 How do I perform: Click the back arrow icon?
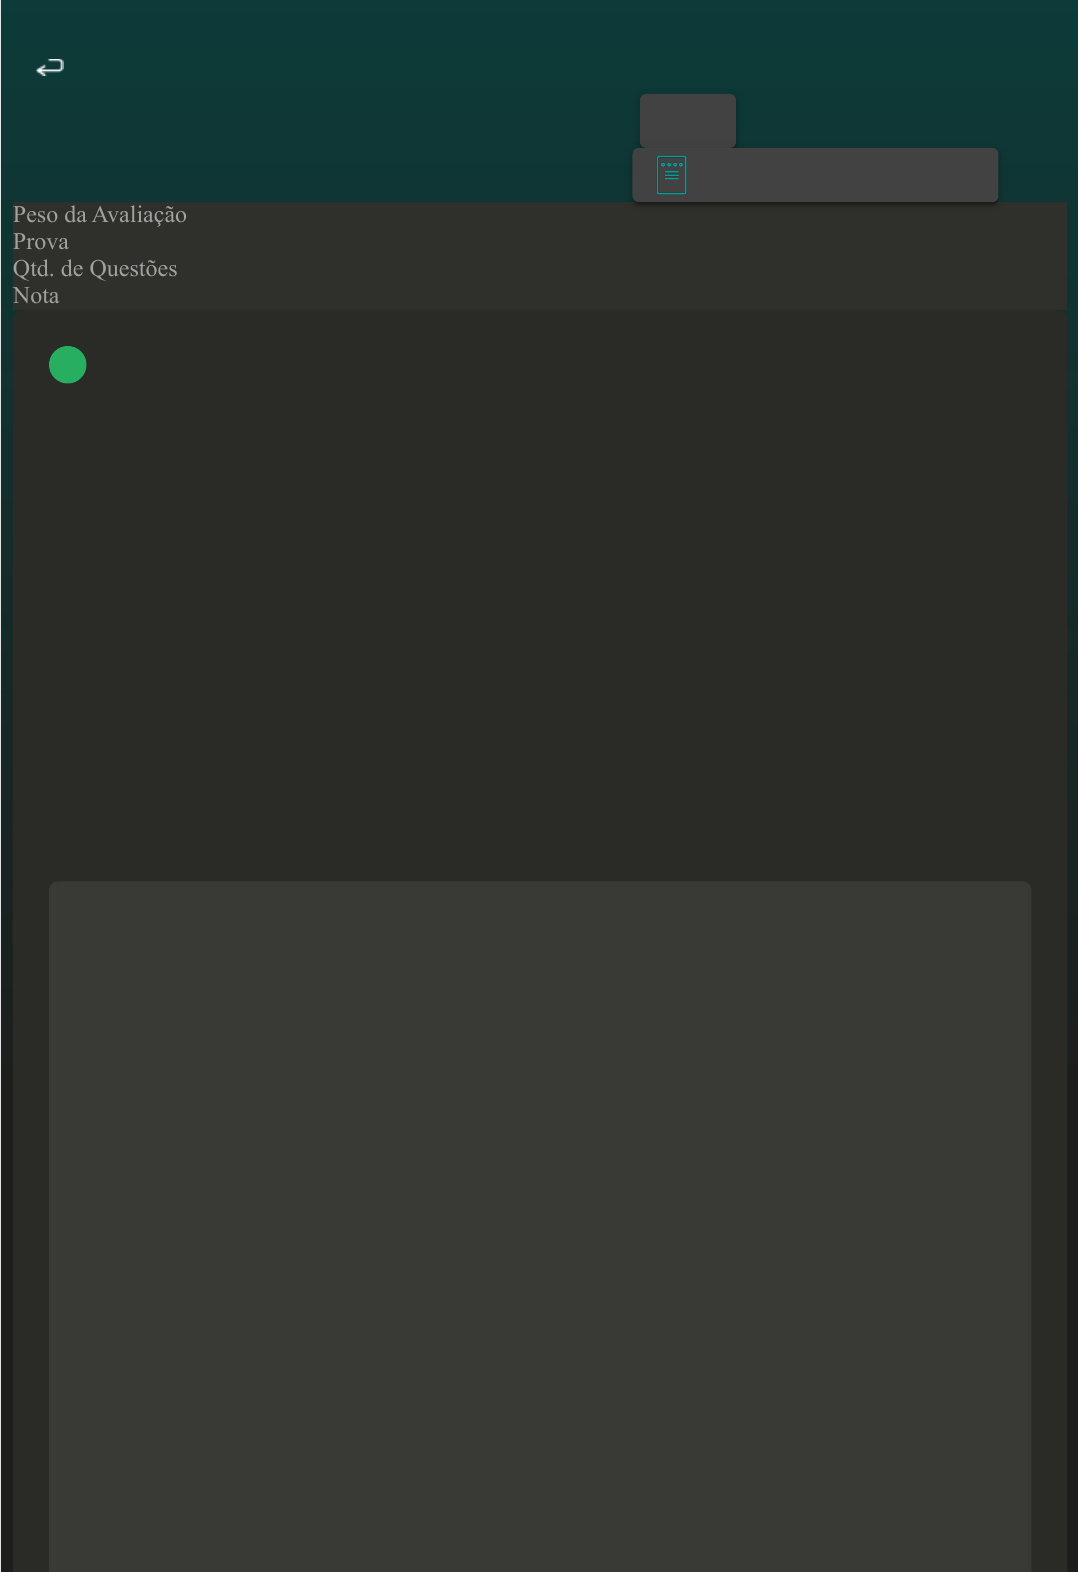coord(50,68)
